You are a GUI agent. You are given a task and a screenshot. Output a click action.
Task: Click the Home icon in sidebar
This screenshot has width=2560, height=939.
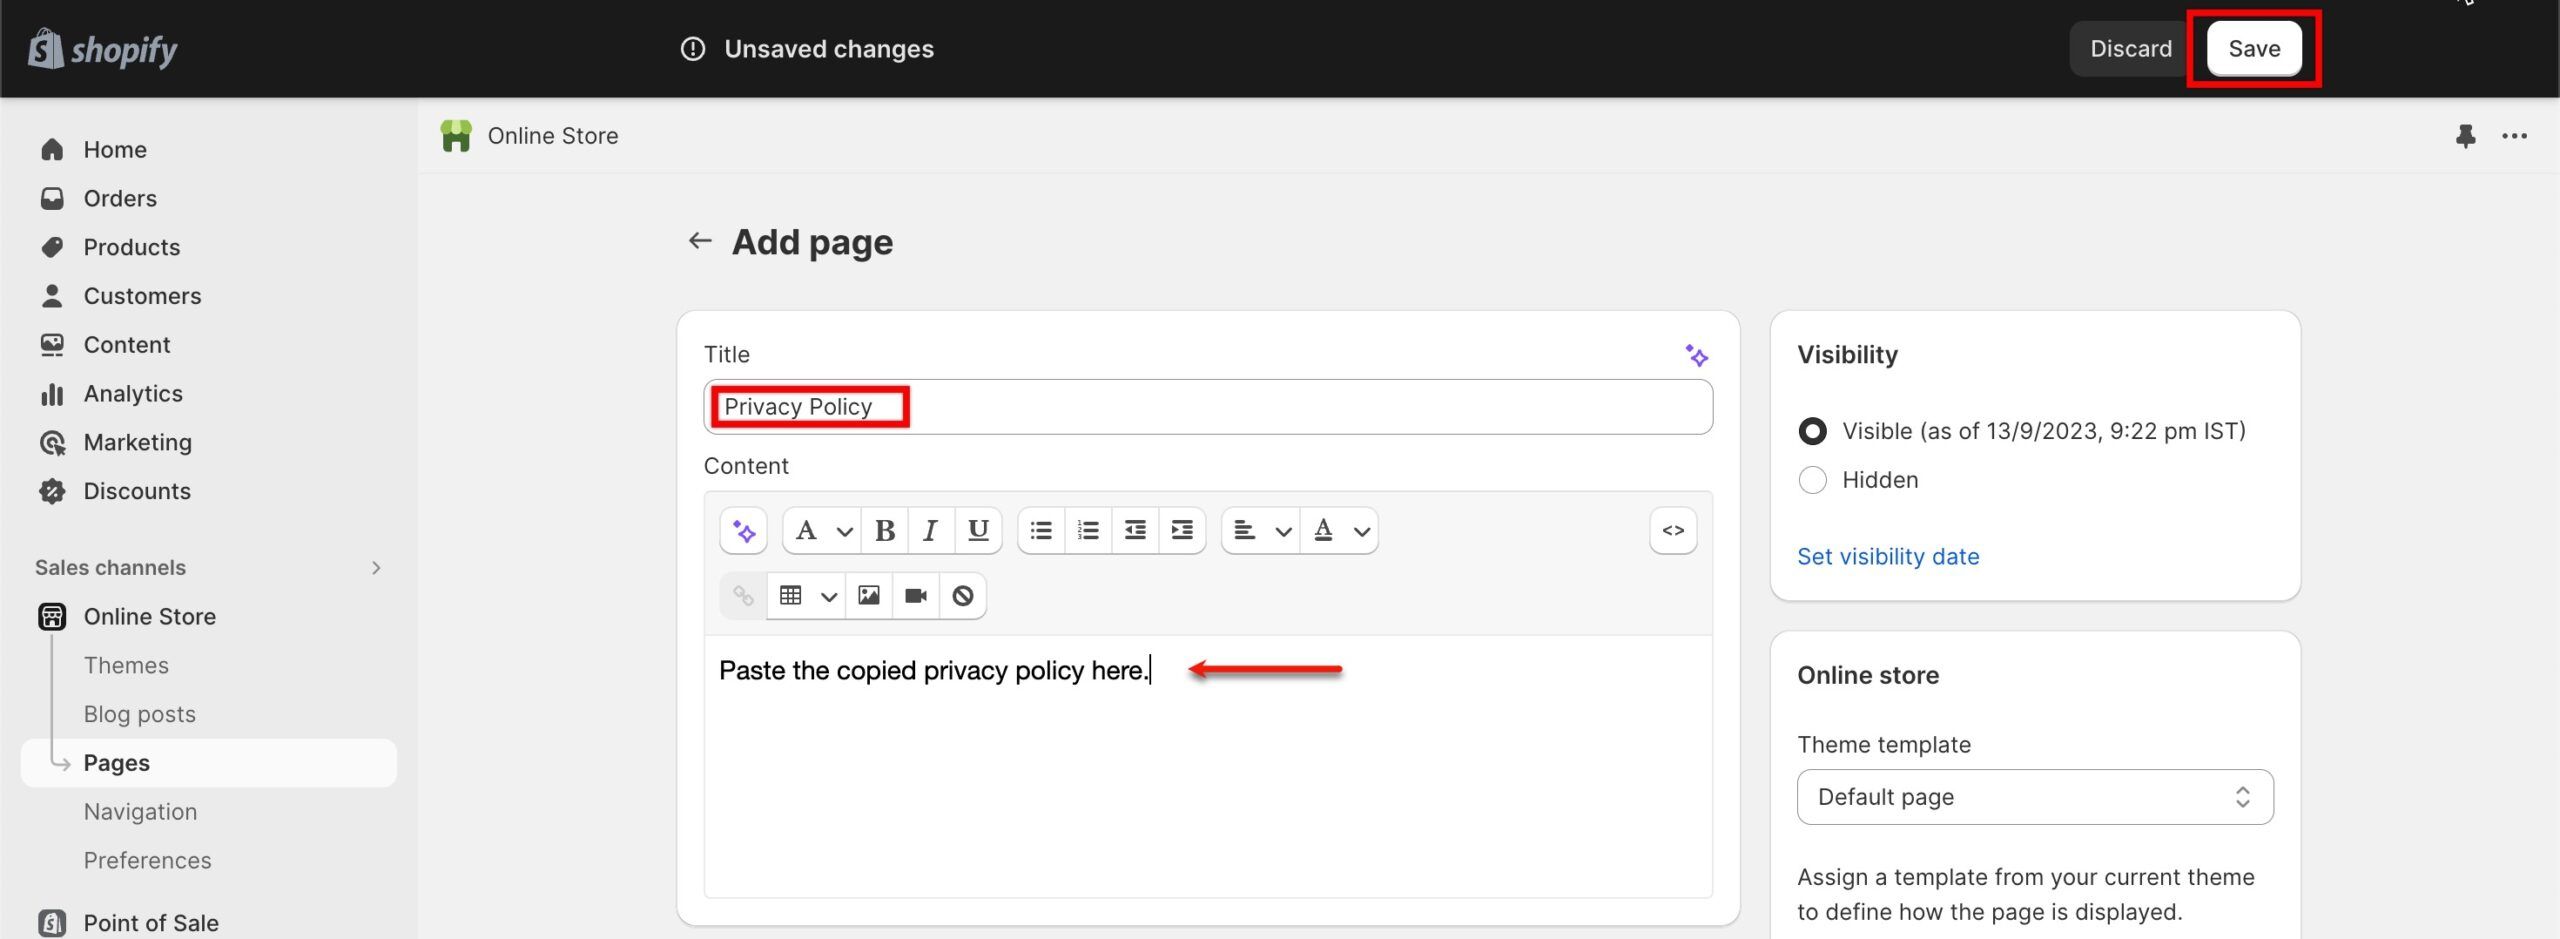52,150
